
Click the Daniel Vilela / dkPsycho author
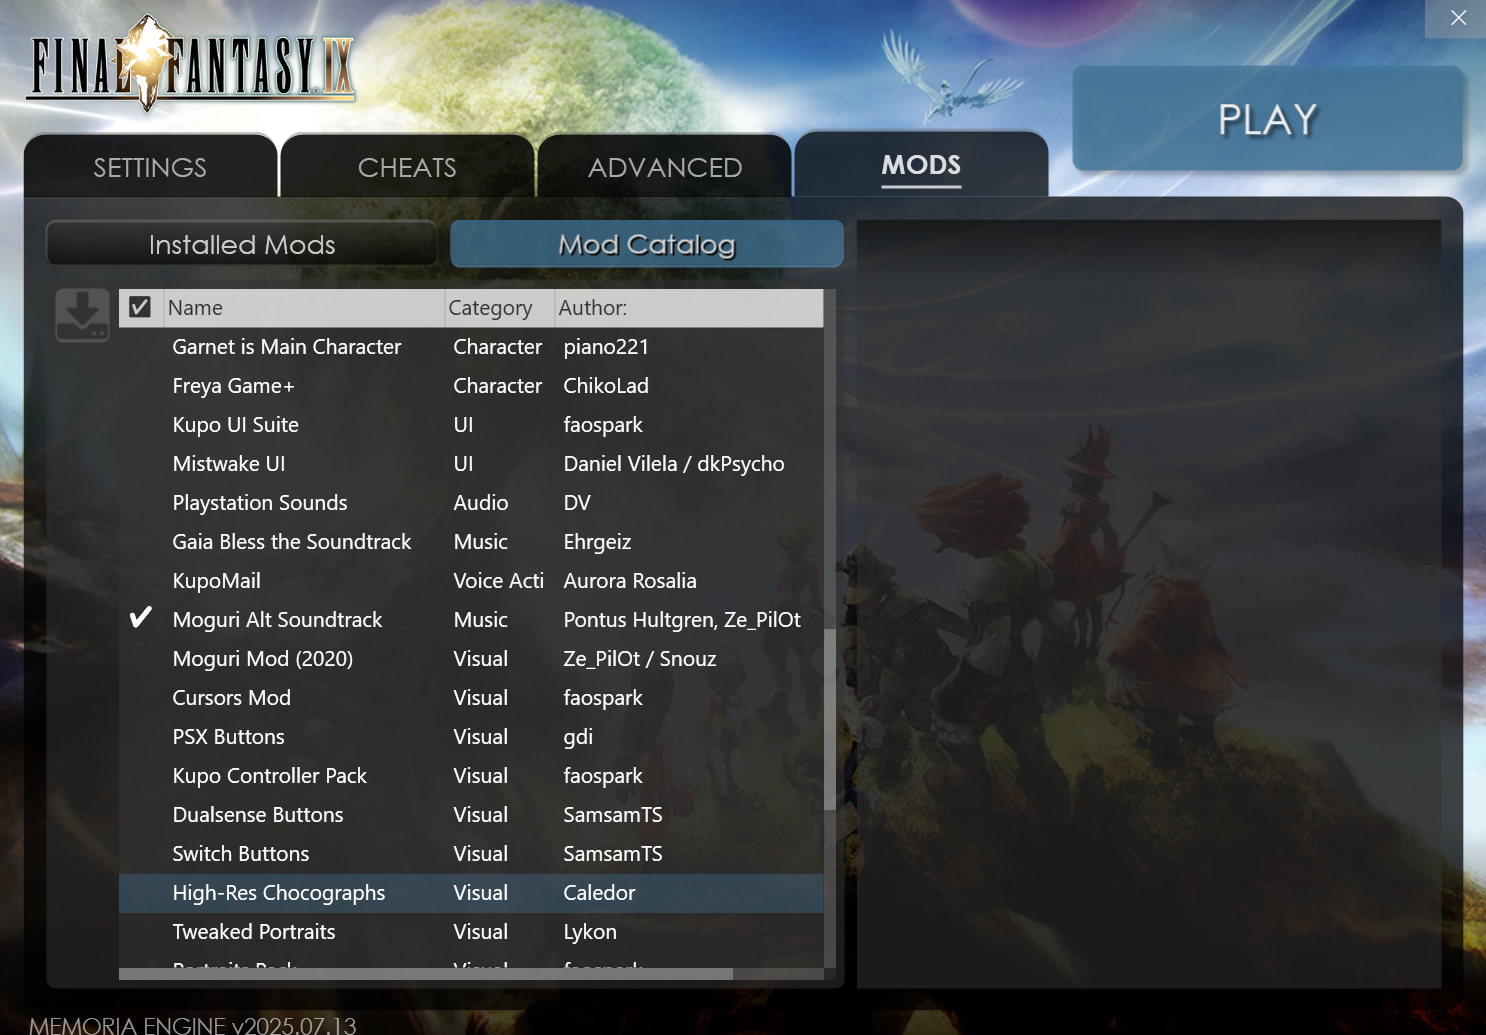pos(674,464)
